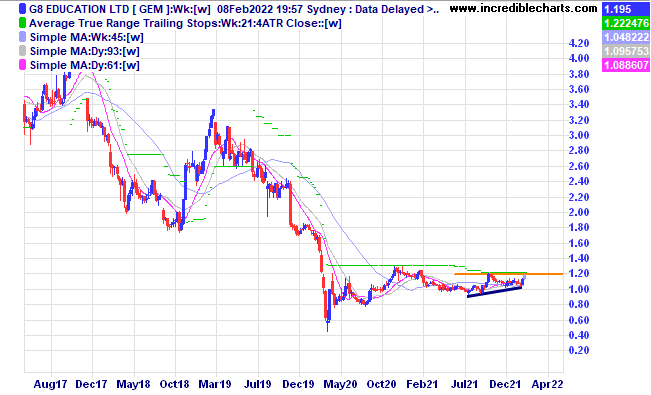Select the Simple MA:Dy:93:[w] legend label
The width and height of the screenshot is (651, 395).
[x=85, y=52]
